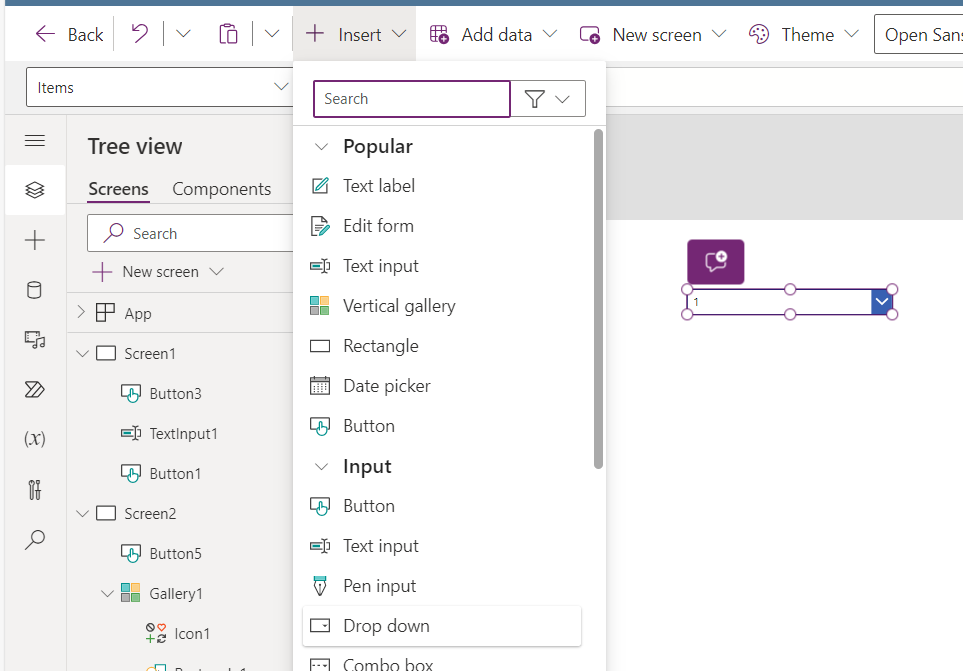Open the undo options dropdown arrow
The height and width of the screenshot is (671, 963).
(183, 34)
